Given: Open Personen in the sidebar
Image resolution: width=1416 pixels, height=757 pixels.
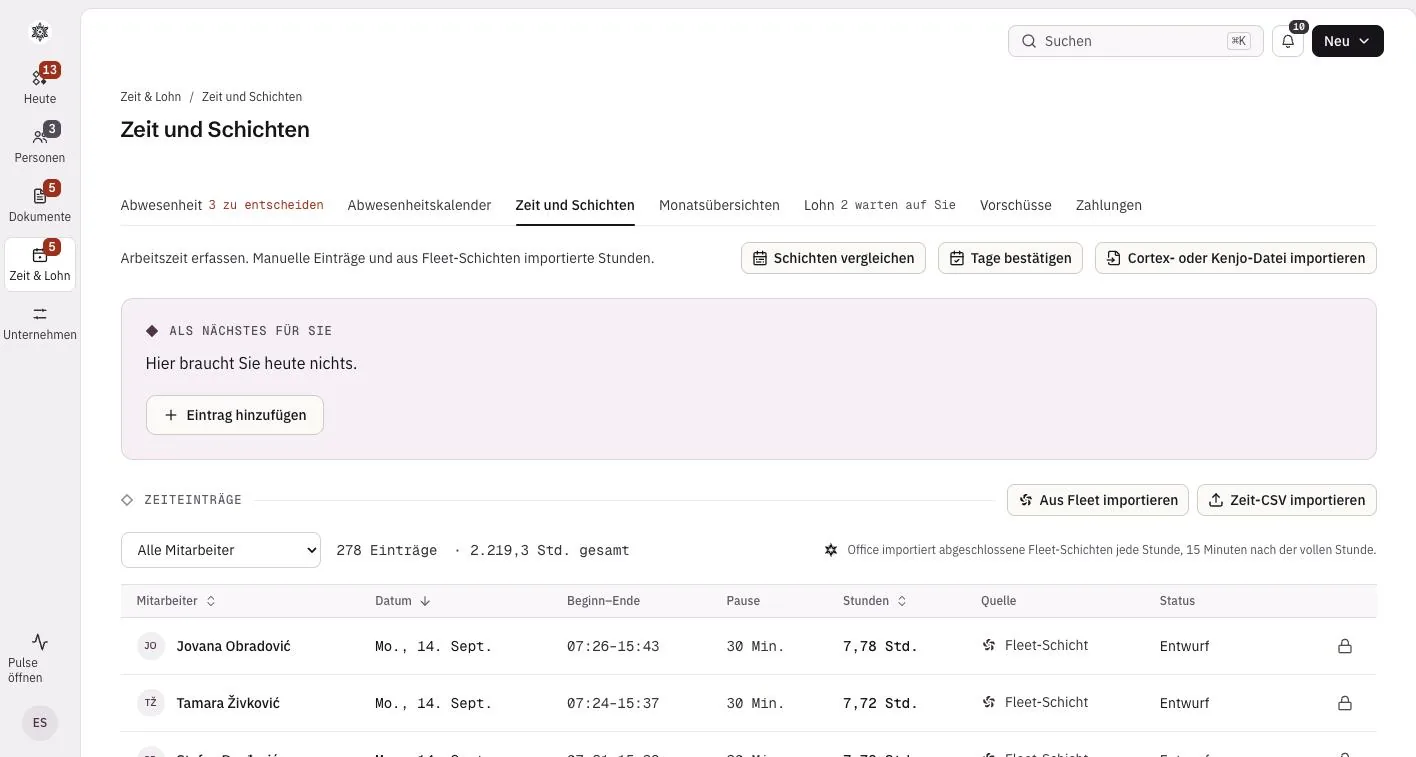Looking at the screenshot, I should (x=40, y=143).
